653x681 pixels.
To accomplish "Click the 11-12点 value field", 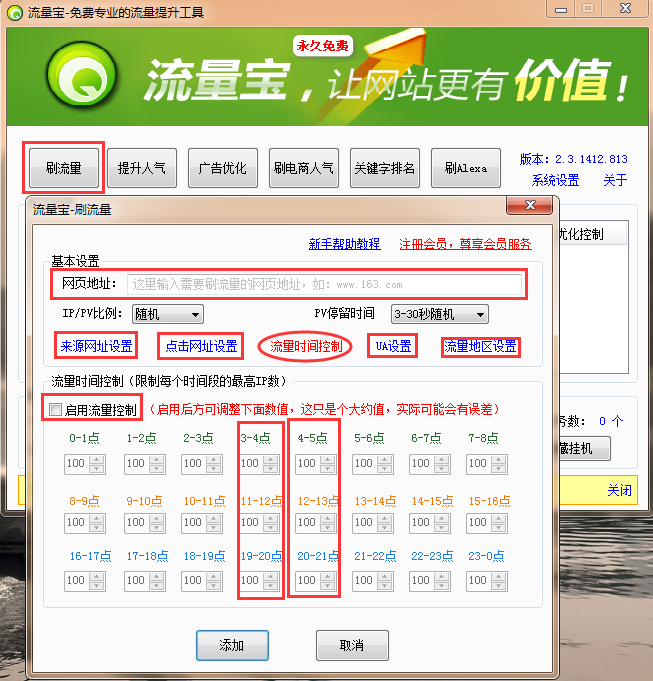I will tap(252, 522).
